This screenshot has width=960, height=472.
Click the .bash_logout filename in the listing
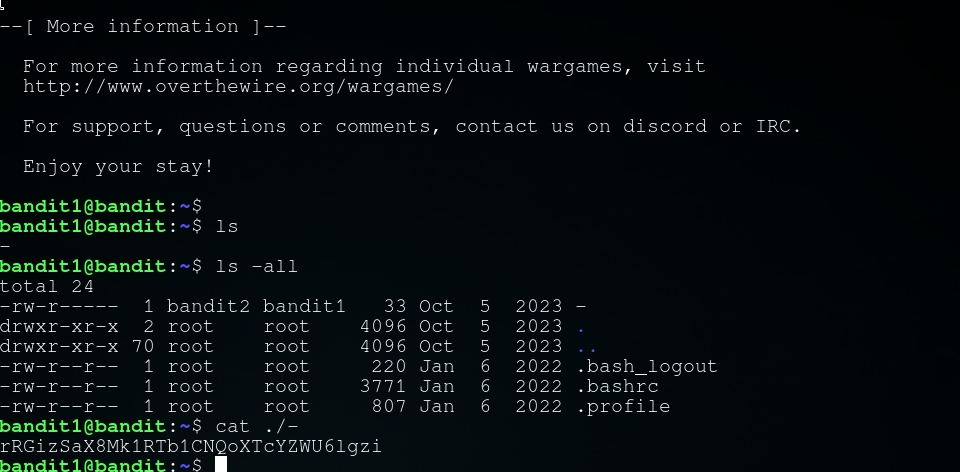[x=647, y=366]
